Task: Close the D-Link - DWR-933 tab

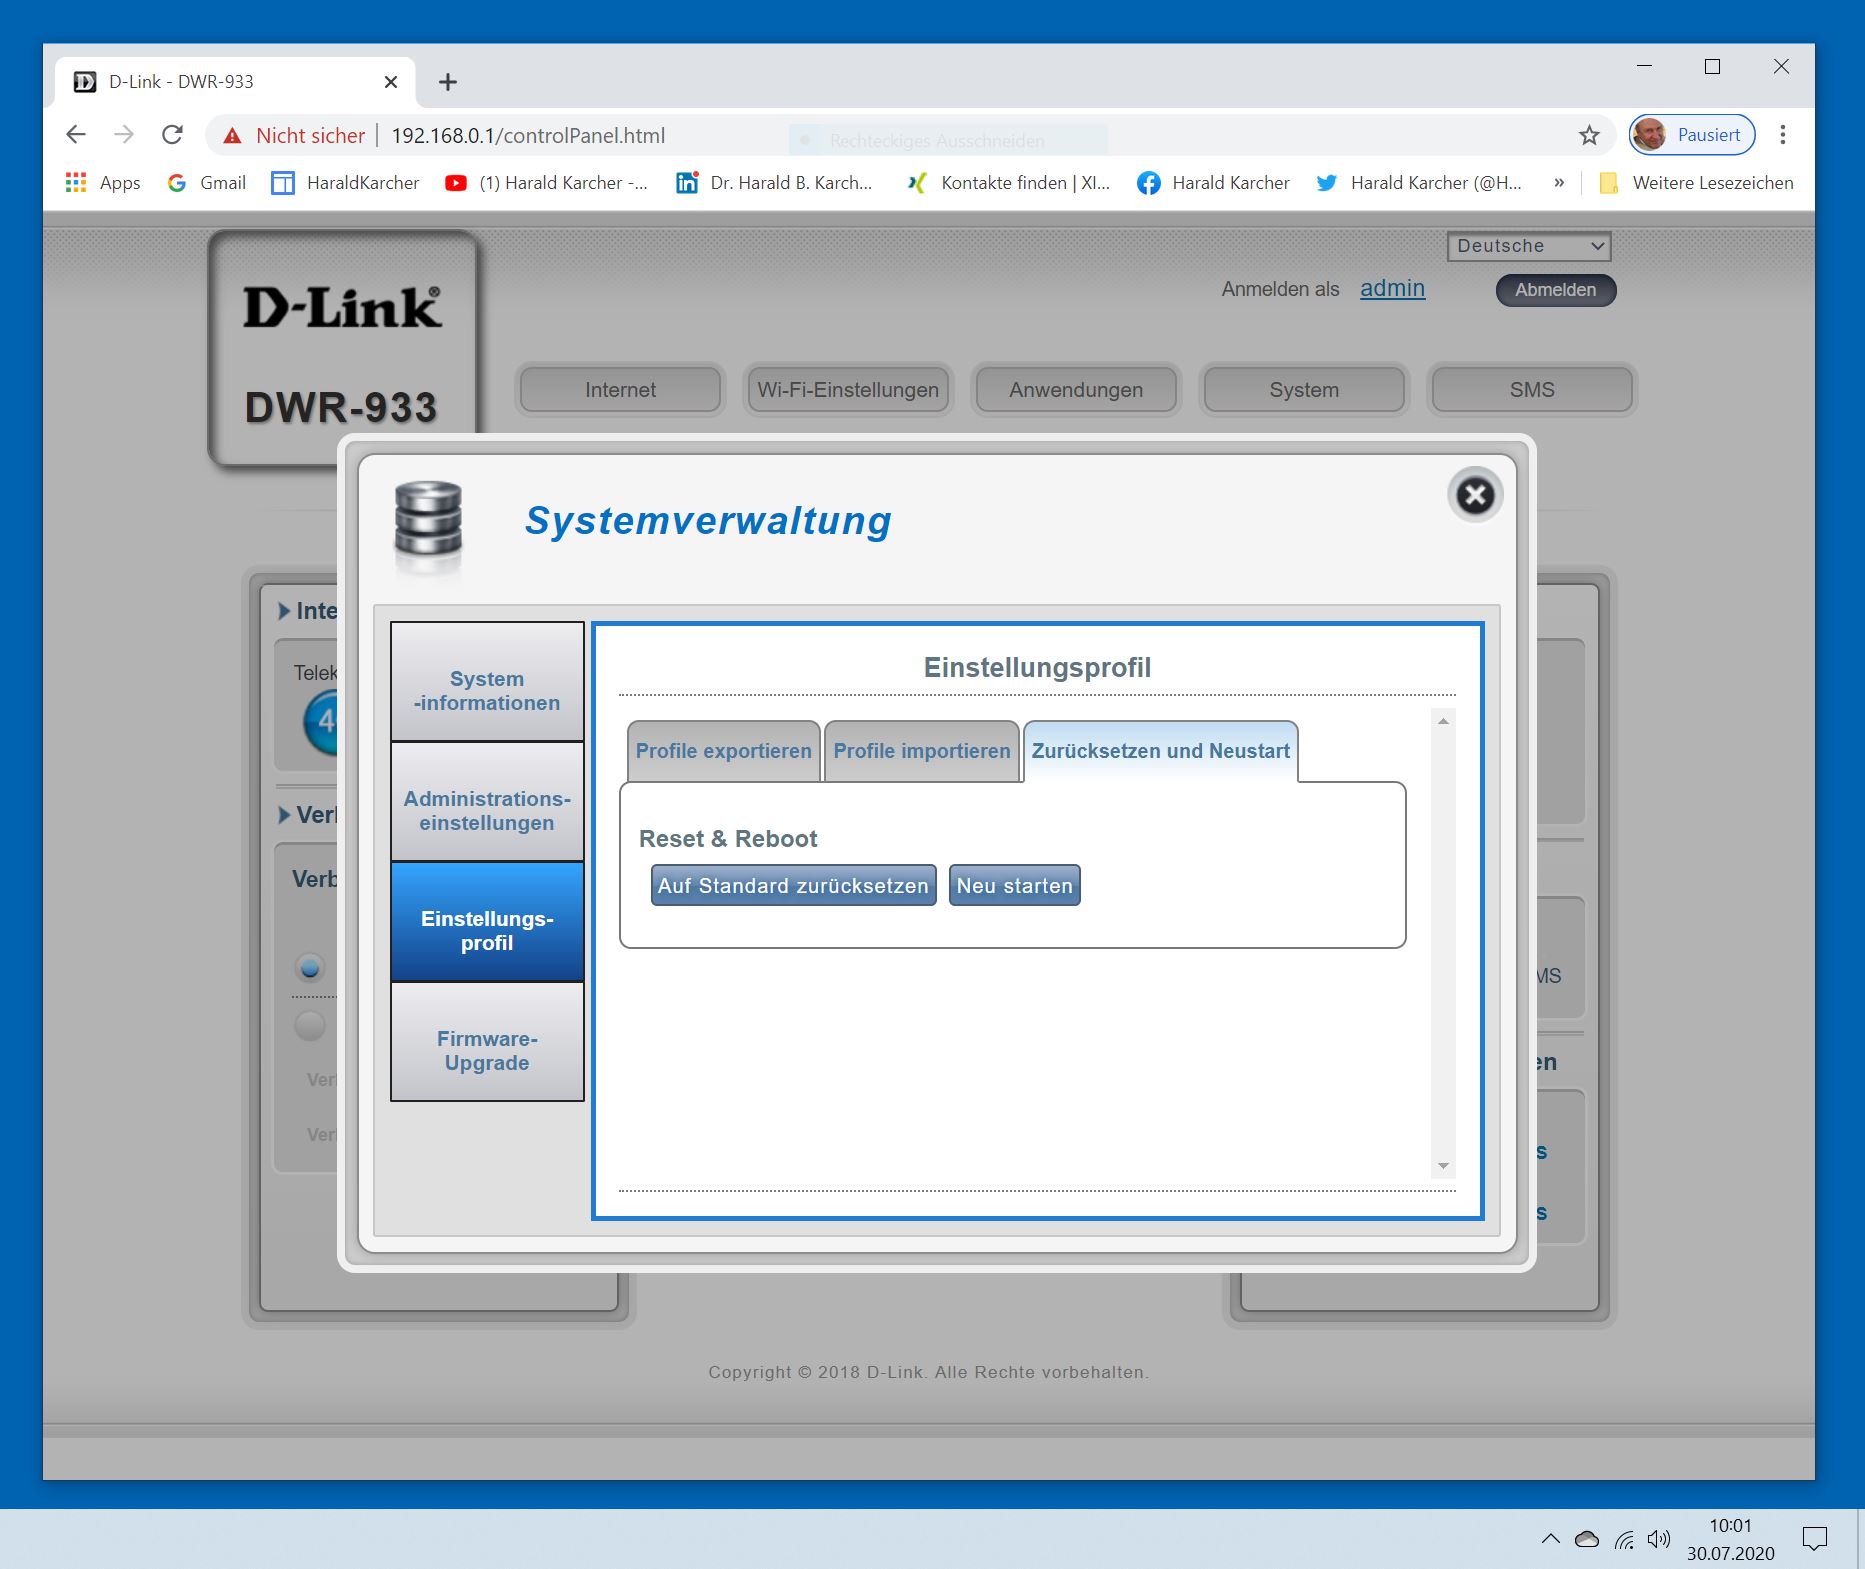Action: tap(391, 82)
